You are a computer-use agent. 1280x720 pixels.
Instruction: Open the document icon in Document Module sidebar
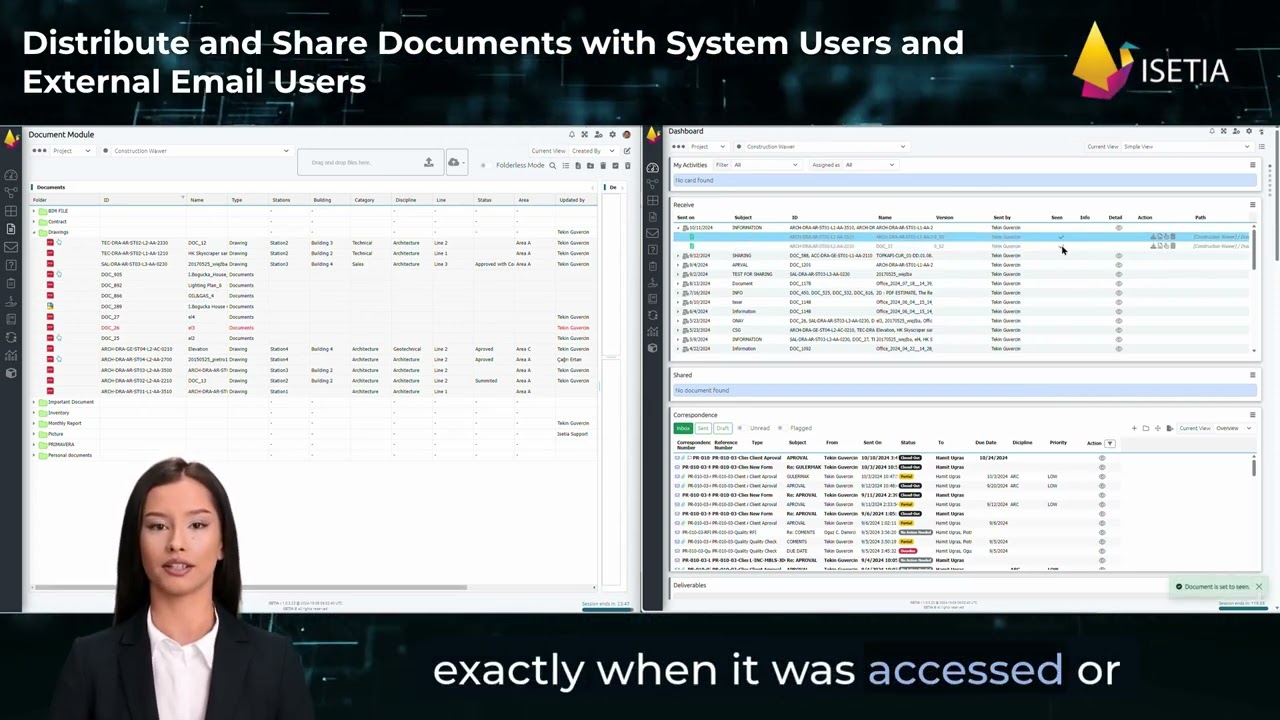pyautogui.click(x=11, y=228)
